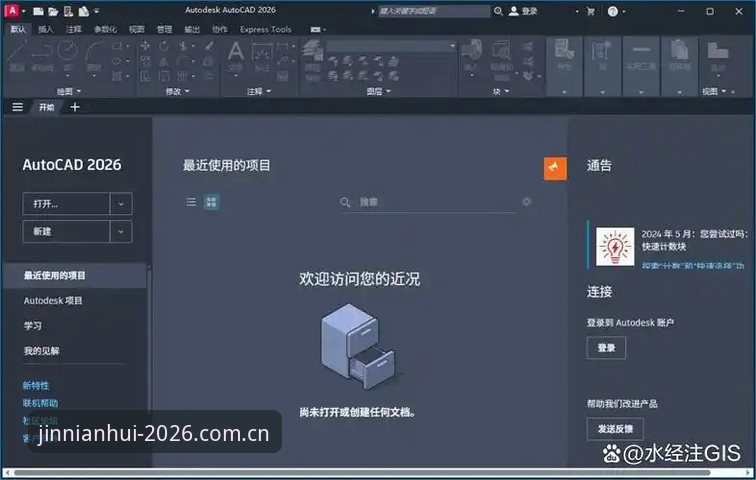
Task: Open the 管理 ribbon tab
Action: coord(164,29)
